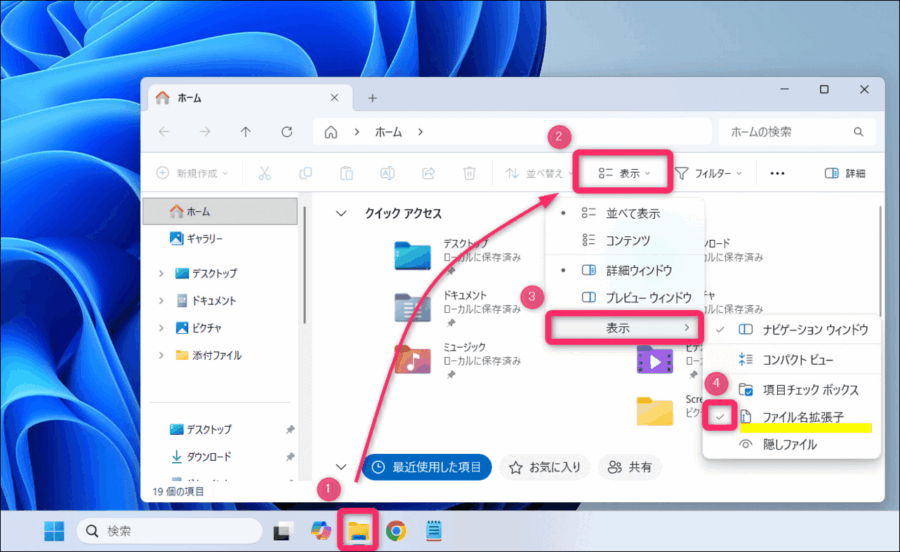Click the Copy icon in toolbar
Viewport: 900px width, 552px height.
[x=305, y=173]
